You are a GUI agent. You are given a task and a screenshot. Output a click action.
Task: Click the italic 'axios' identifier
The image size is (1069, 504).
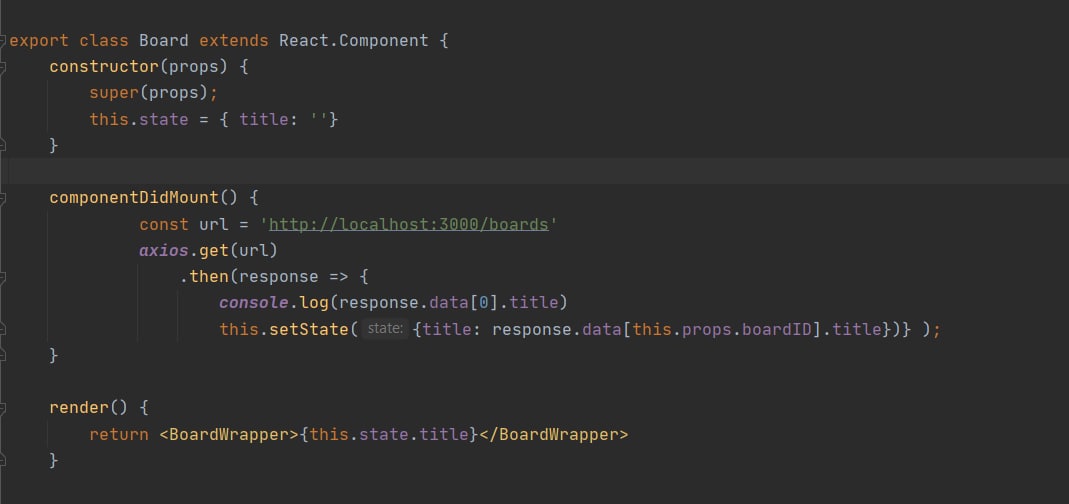coord(164,250)
